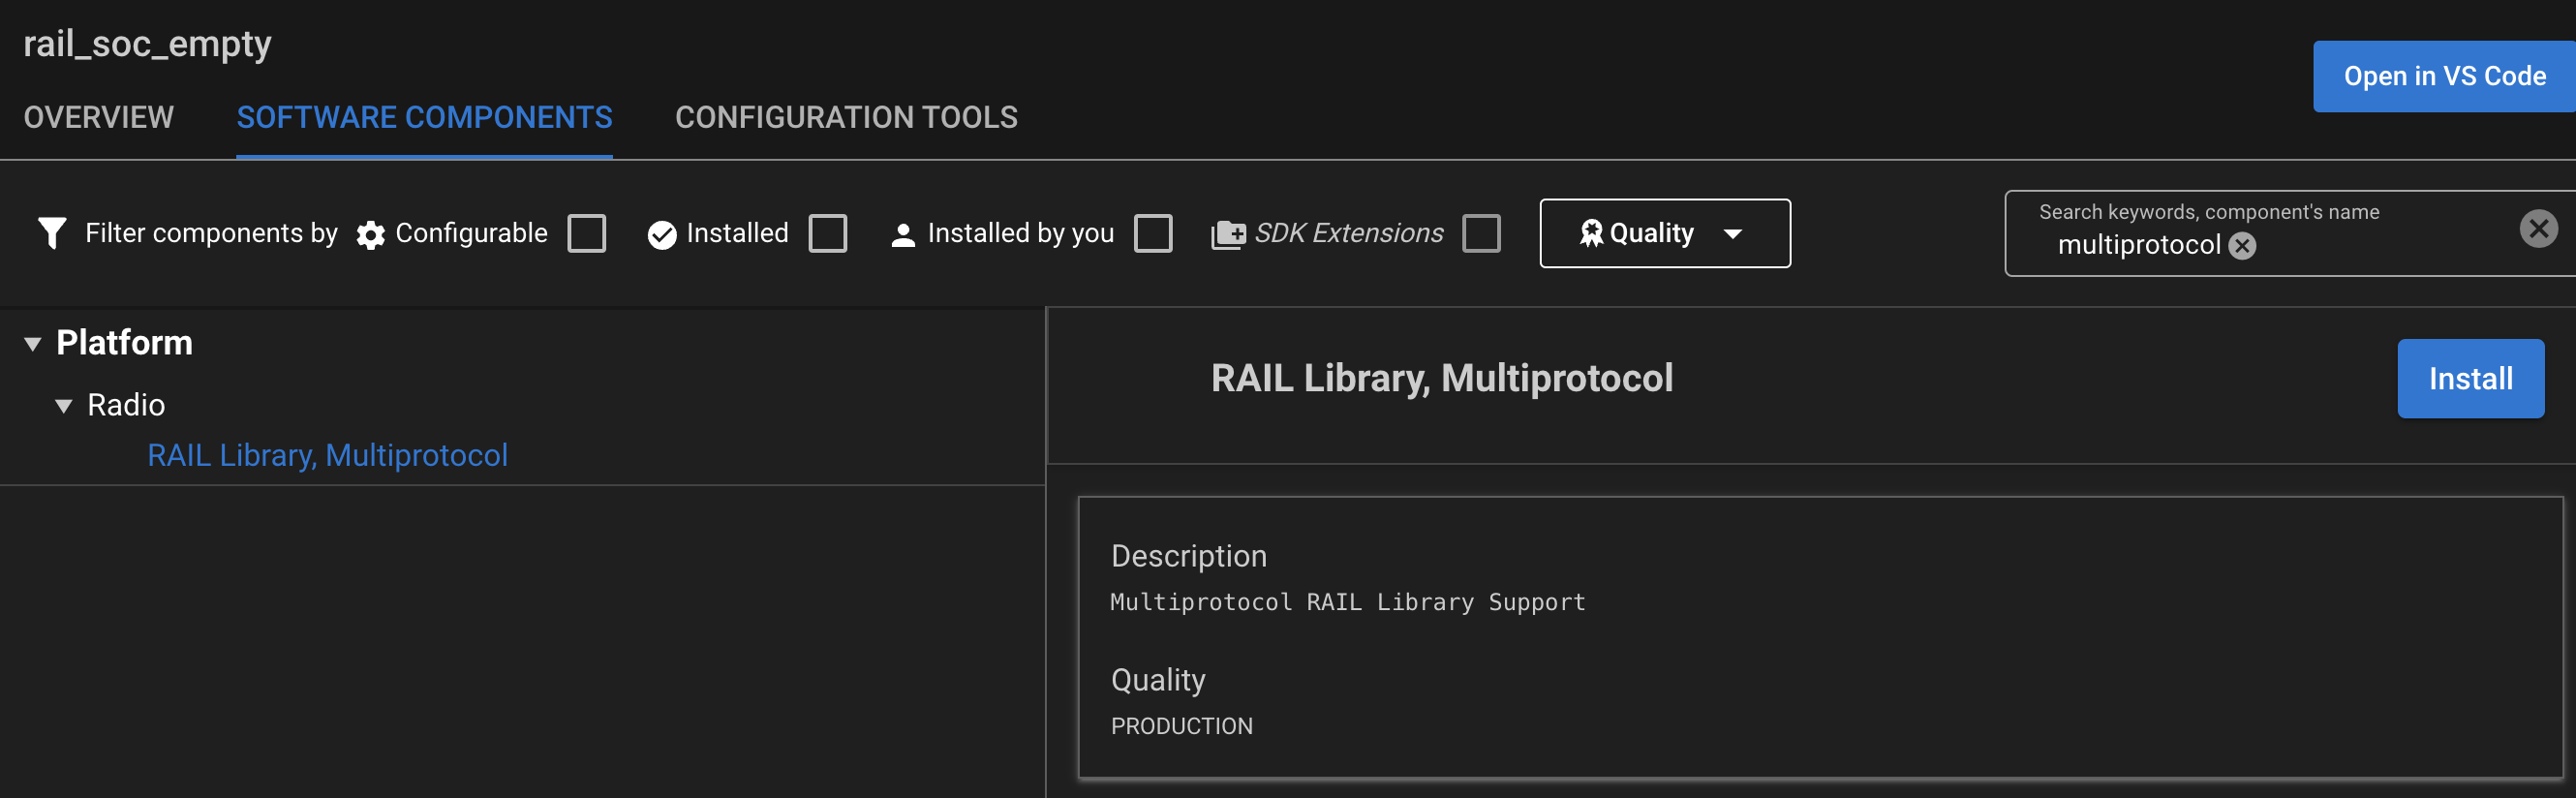Click the PRODUCTION quality value

(1181, 726)
